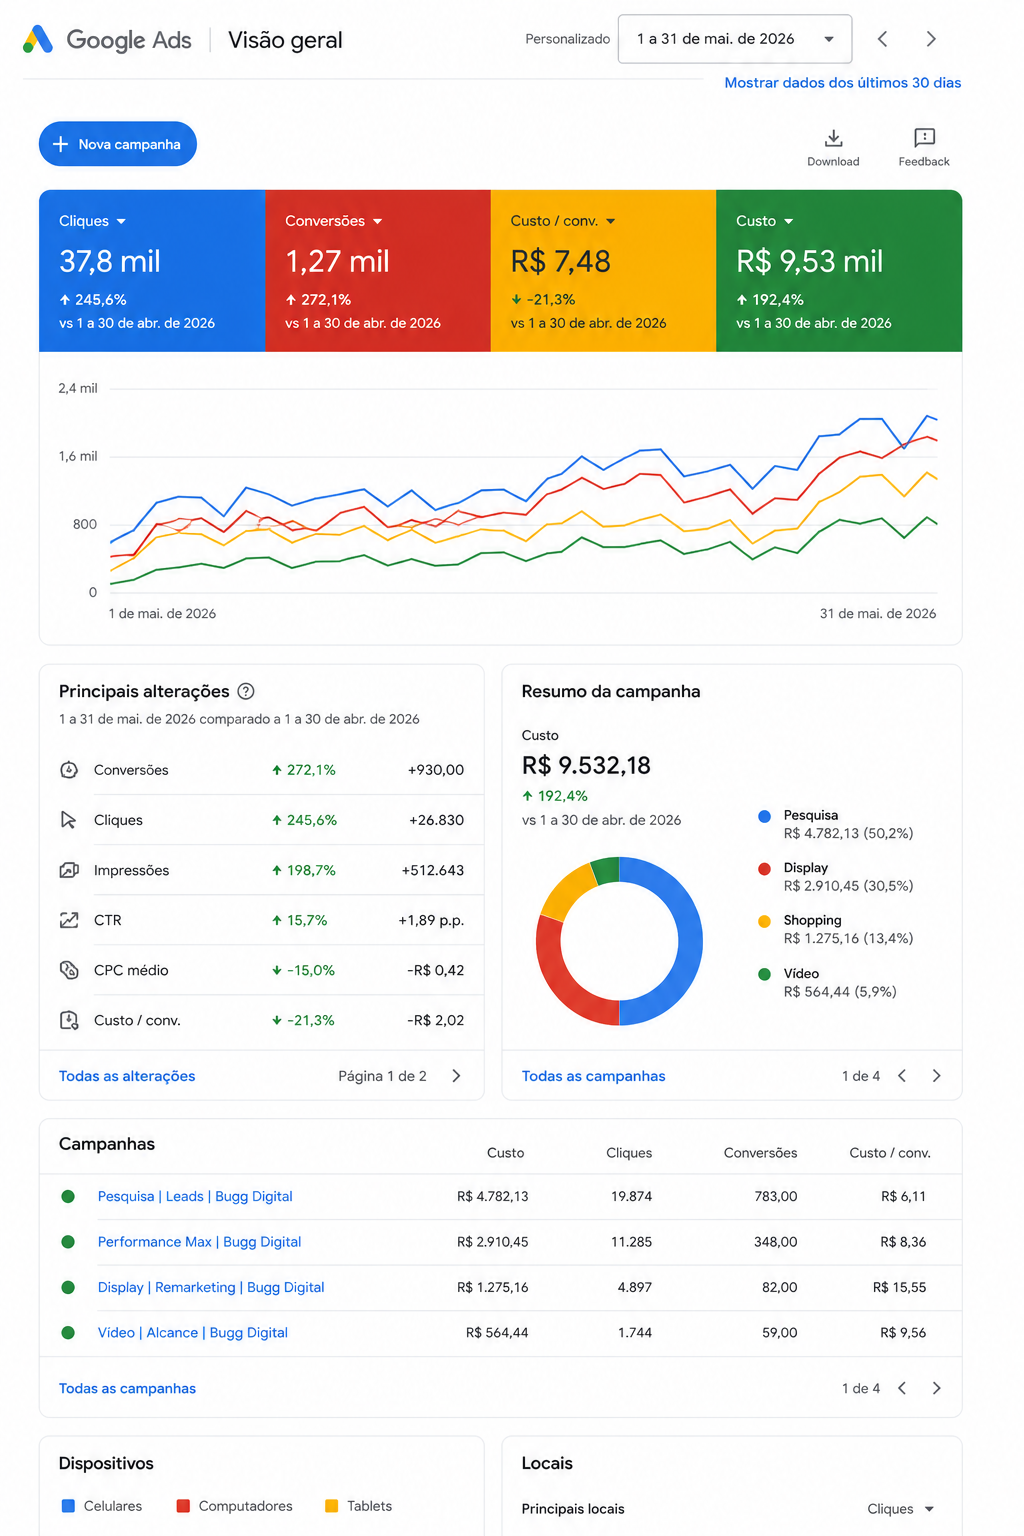Click red Display legend dot
This screenshot has width=1024, height=1536.
coord(764,868)
